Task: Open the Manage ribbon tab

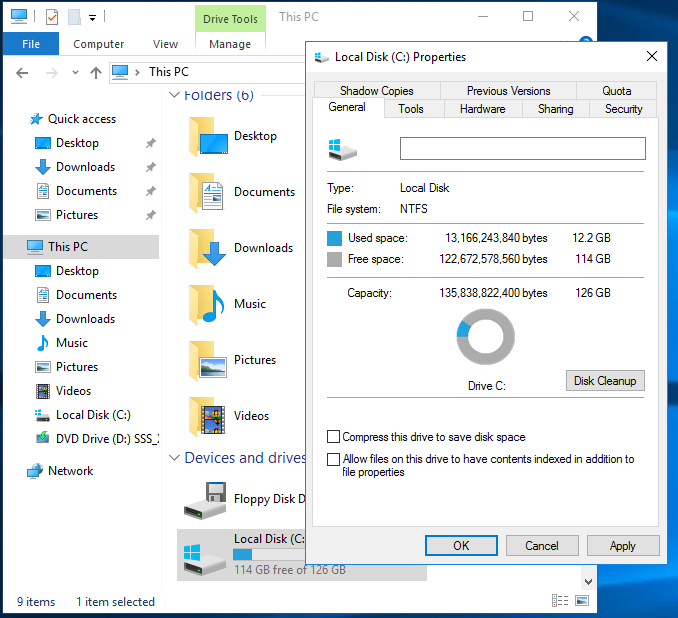Action: tap(230, 44)
